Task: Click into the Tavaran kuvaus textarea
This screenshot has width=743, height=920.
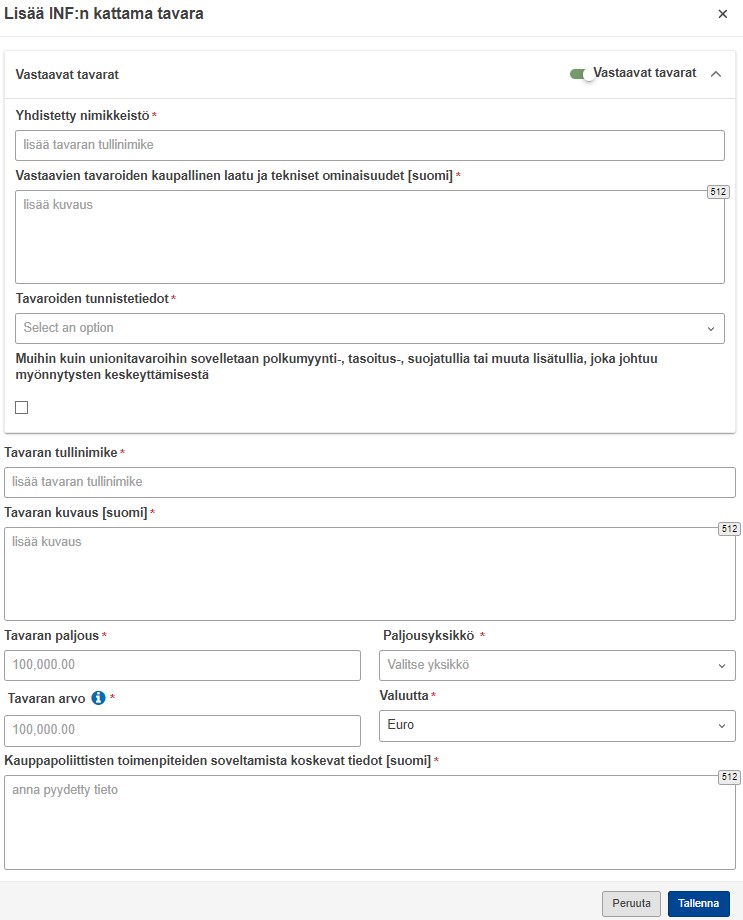Action: 370,574
